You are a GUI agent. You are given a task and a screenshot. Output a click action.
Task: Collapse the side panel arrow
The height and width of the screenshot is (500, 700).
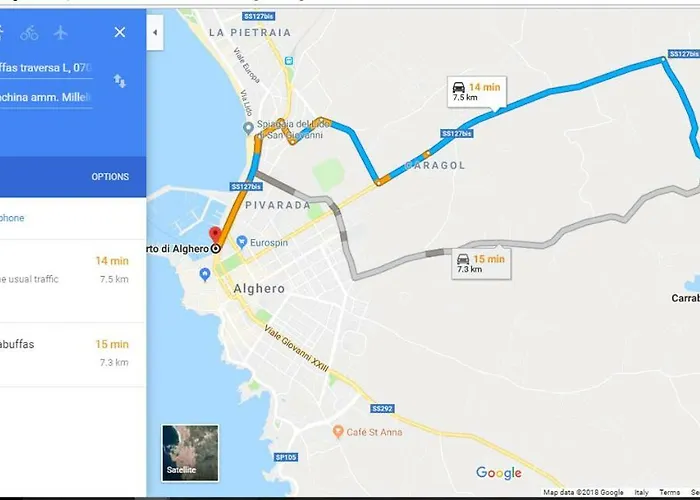155,32
